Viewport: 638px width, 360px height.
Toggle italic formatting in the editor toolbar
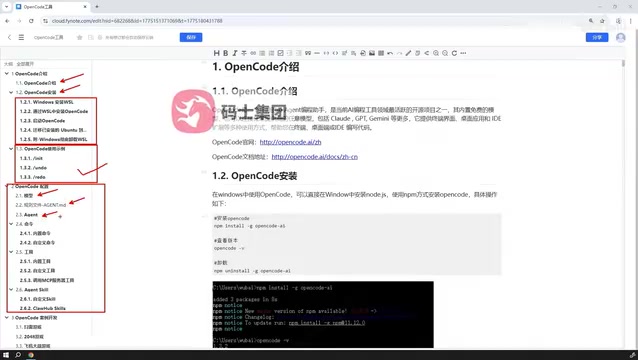point(235,53)
